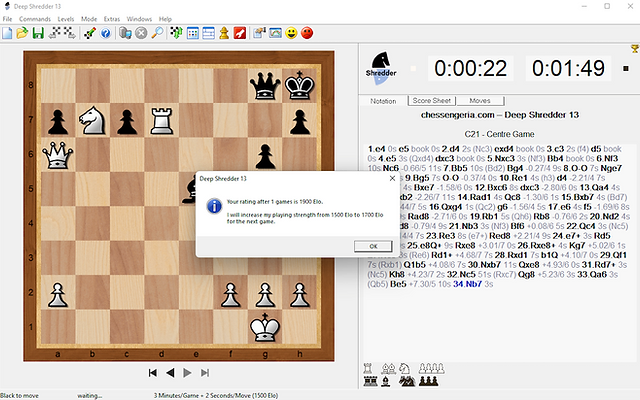Open the Windows menu
Viewport: 640px width, 400px height.
coord(139,19)
